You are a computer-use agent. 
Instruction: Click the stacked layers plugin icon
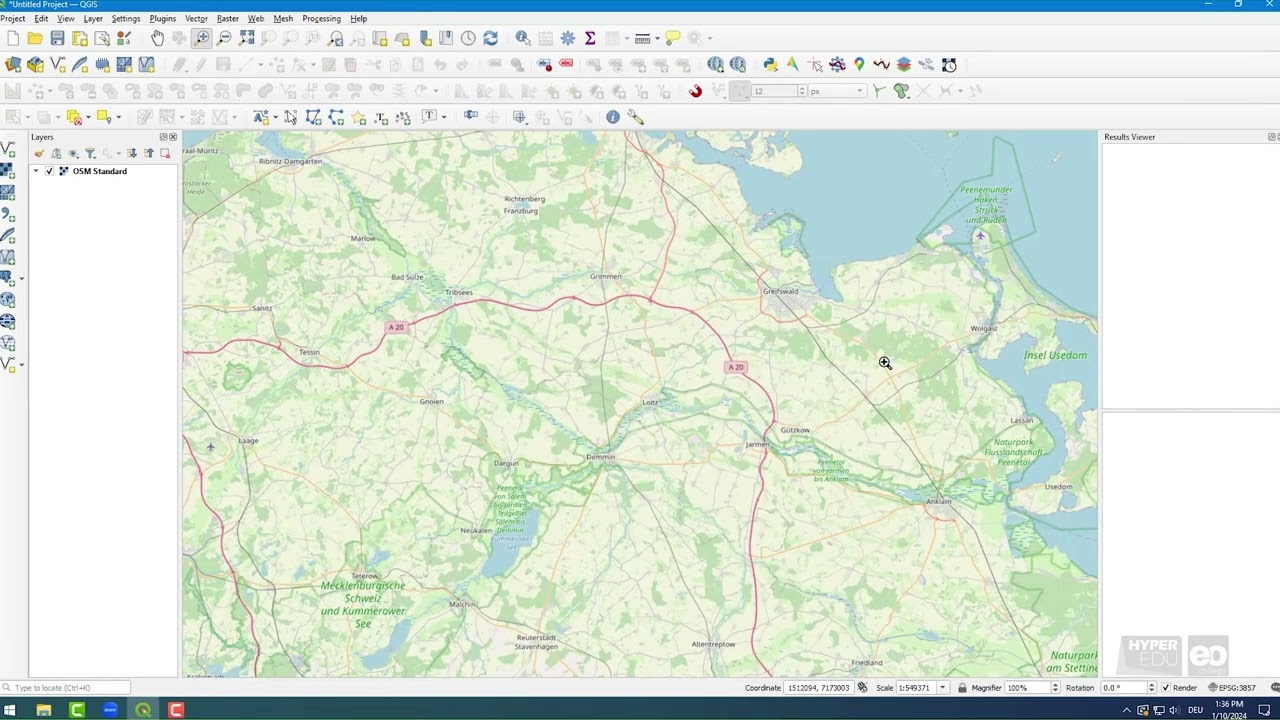[904, 64]
